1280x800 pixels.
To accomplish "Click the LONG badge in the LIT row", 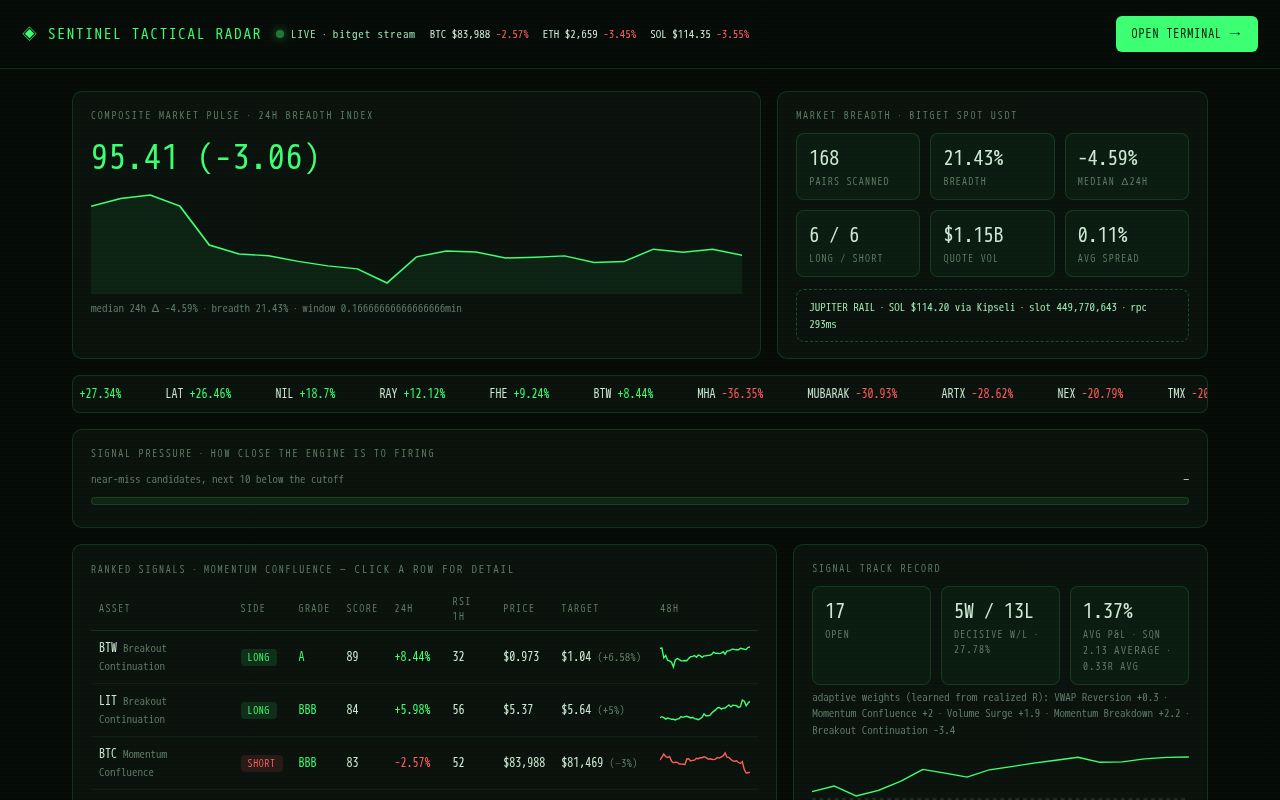I will (x=259, y=710).
